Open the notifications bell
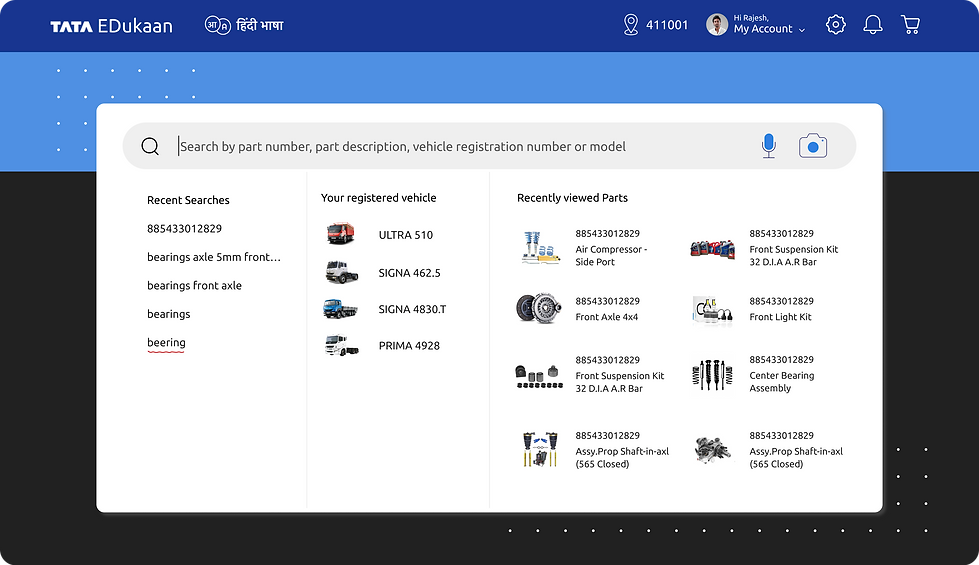This screenshot has height=565, width=979. [873, 25]
